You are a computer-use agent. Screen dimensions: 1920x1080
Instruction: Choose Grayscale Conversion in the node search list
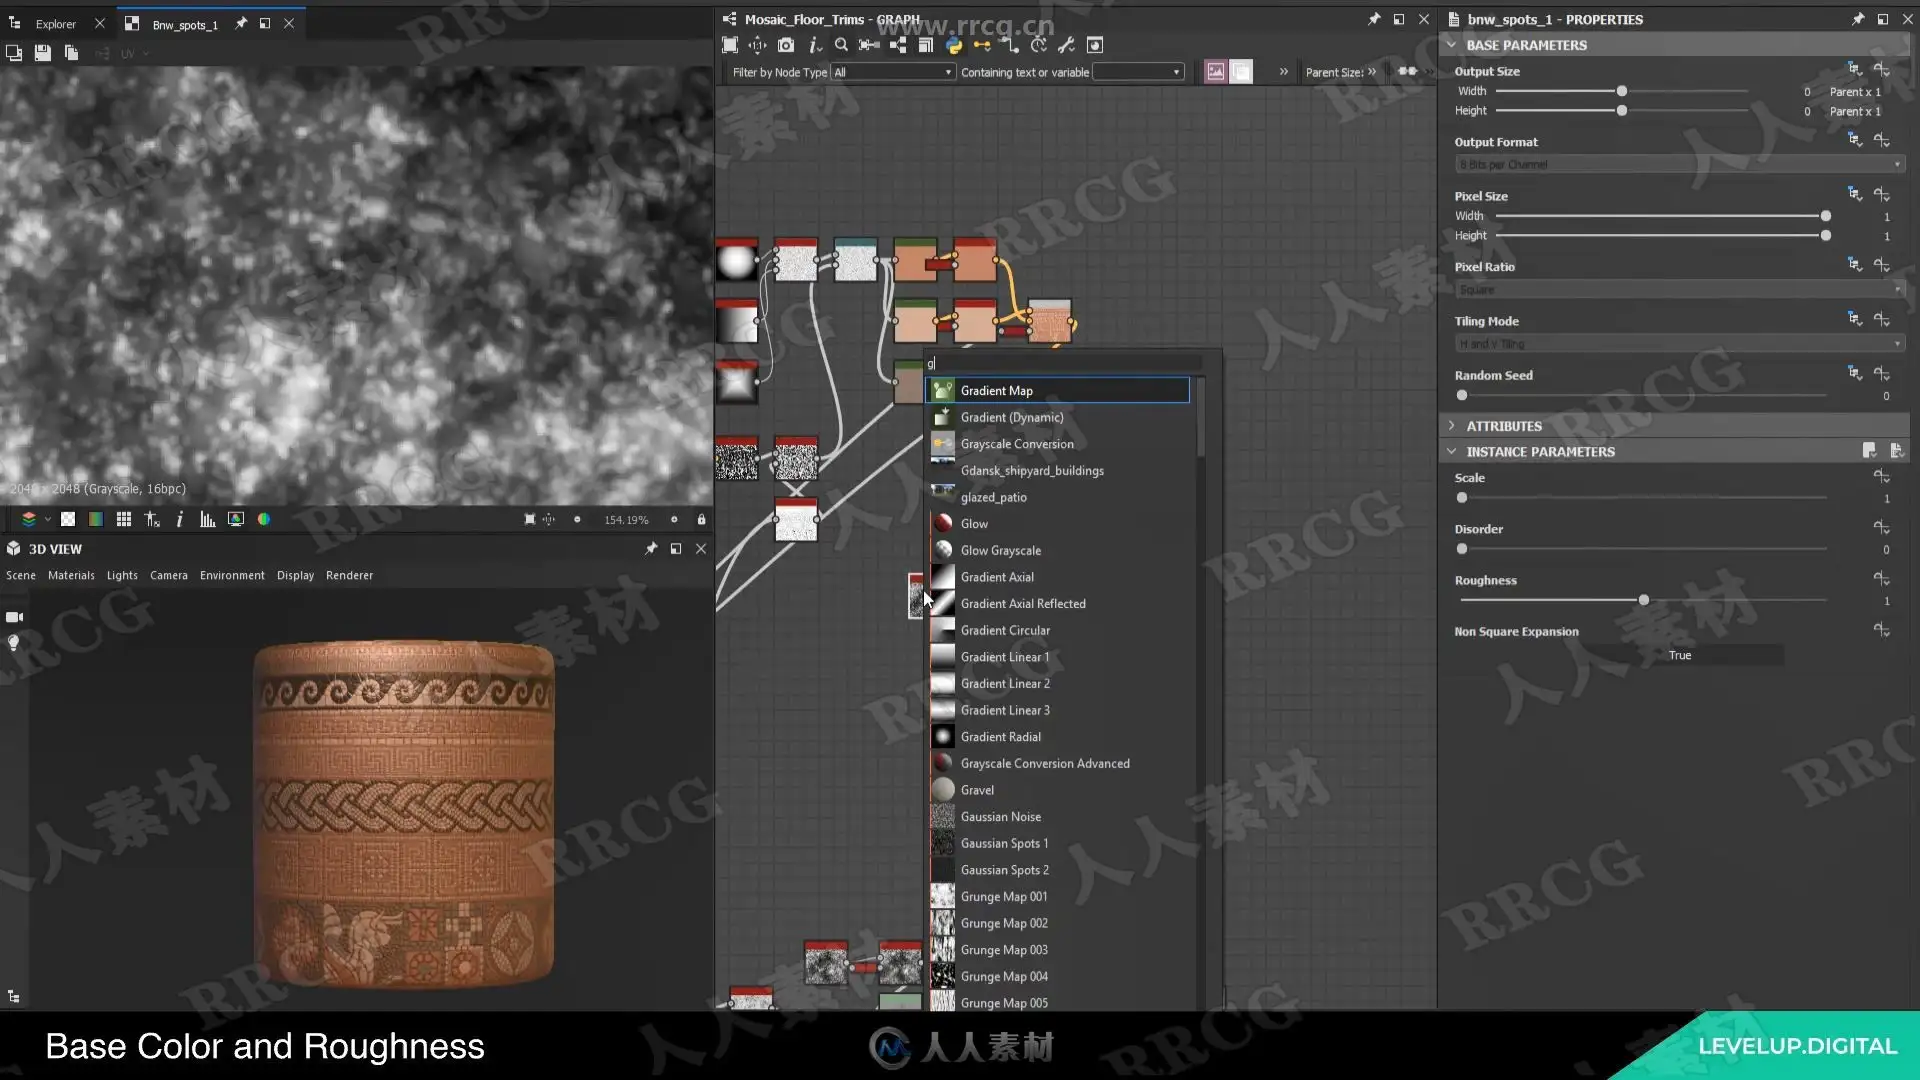1016,444
